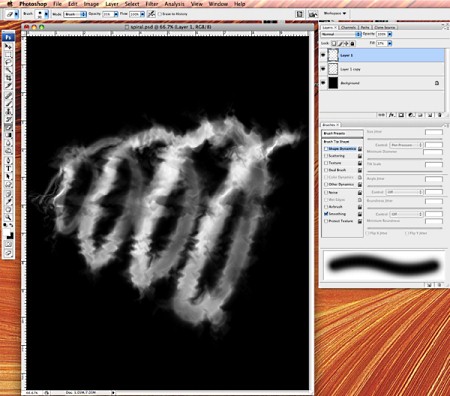Viewport: 450px width, 396px height.
Task: Click the foreground/background color swatches
Action: point(9,235)
